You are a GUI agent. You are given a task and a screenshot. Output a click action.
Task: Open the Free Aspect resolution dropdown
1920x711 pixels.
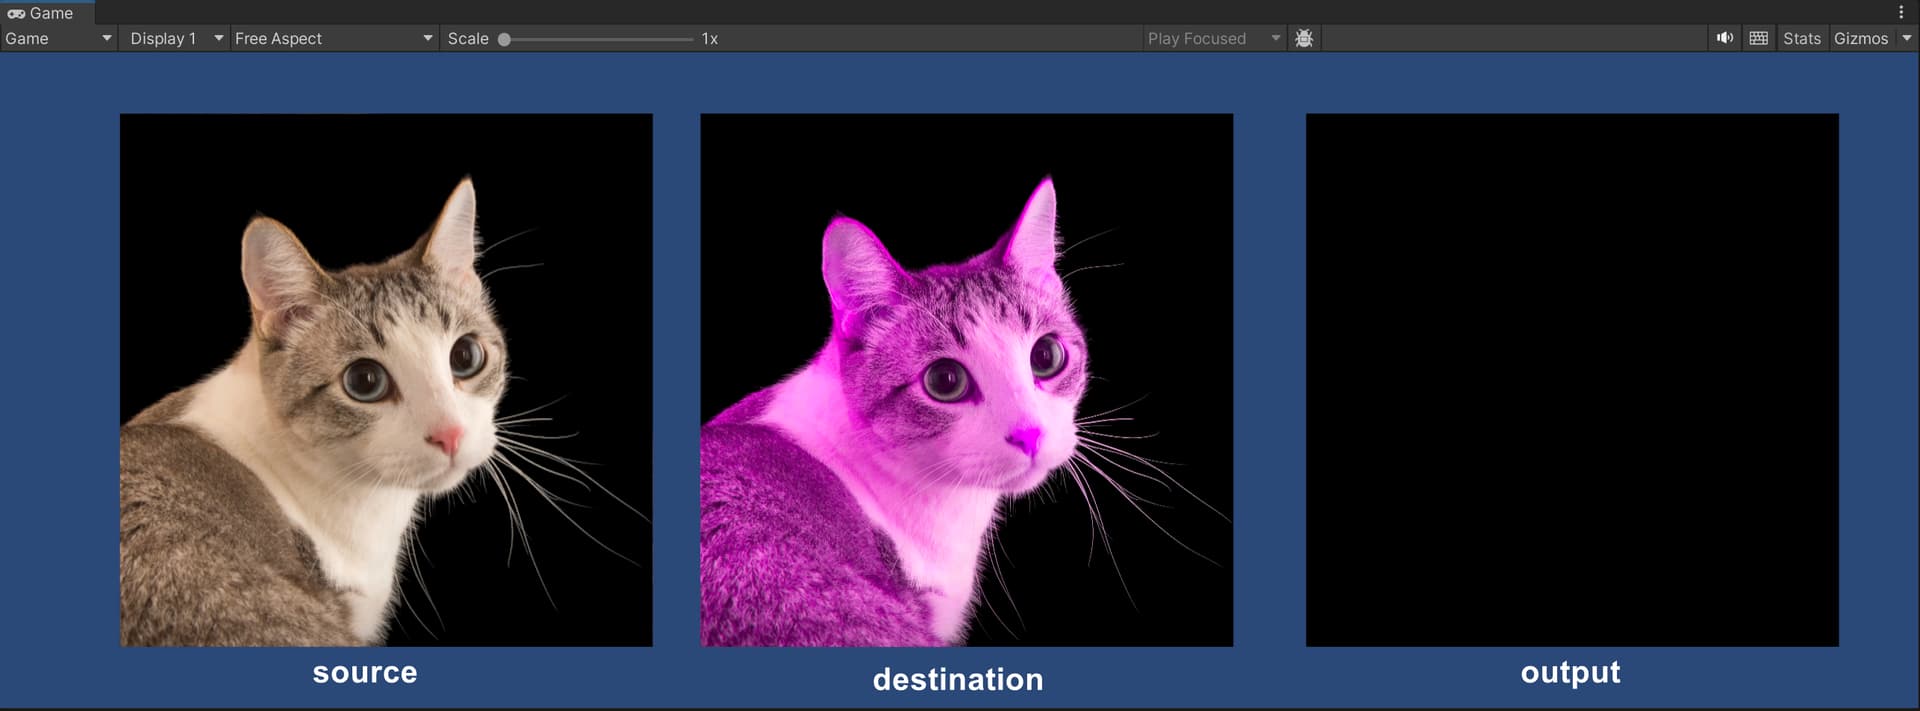click(334, 38)
